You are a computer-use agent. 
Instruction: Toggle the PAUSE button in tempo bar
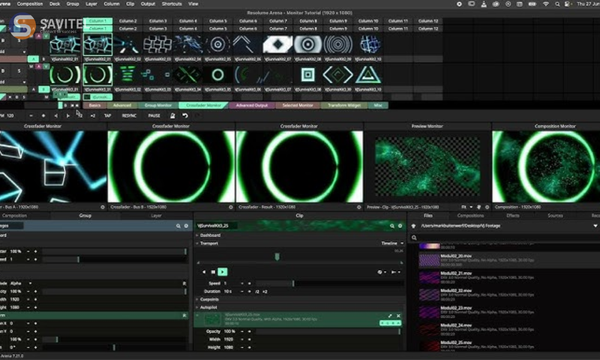click(x=154, y=116)
